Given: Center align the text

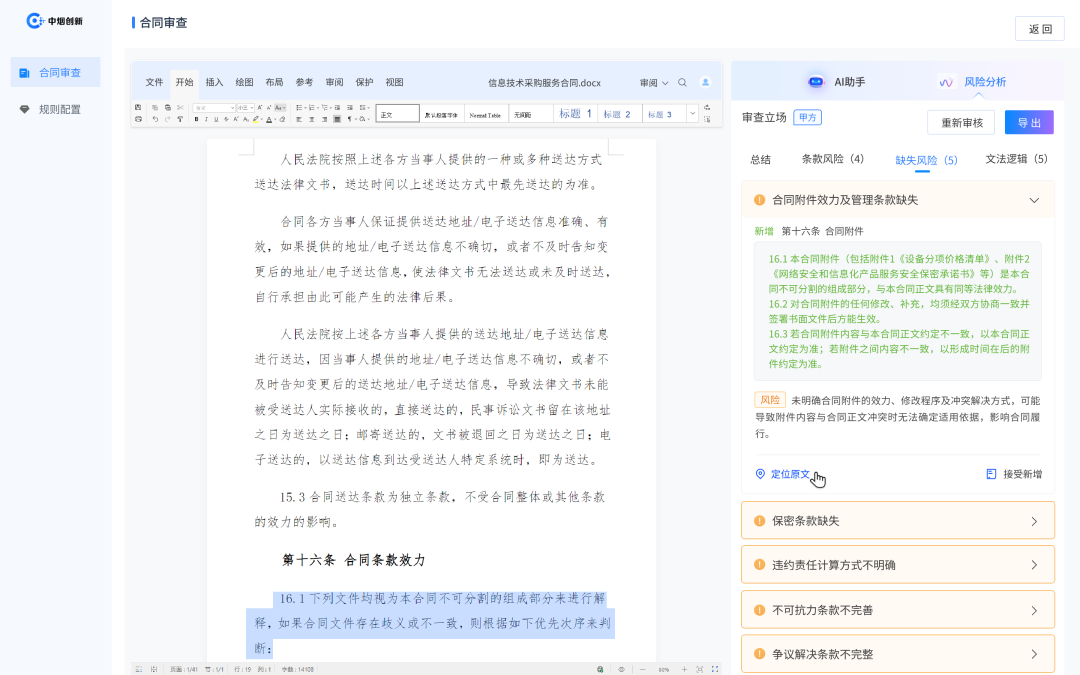Looking at the screenshot, I should tap(312, 119).
